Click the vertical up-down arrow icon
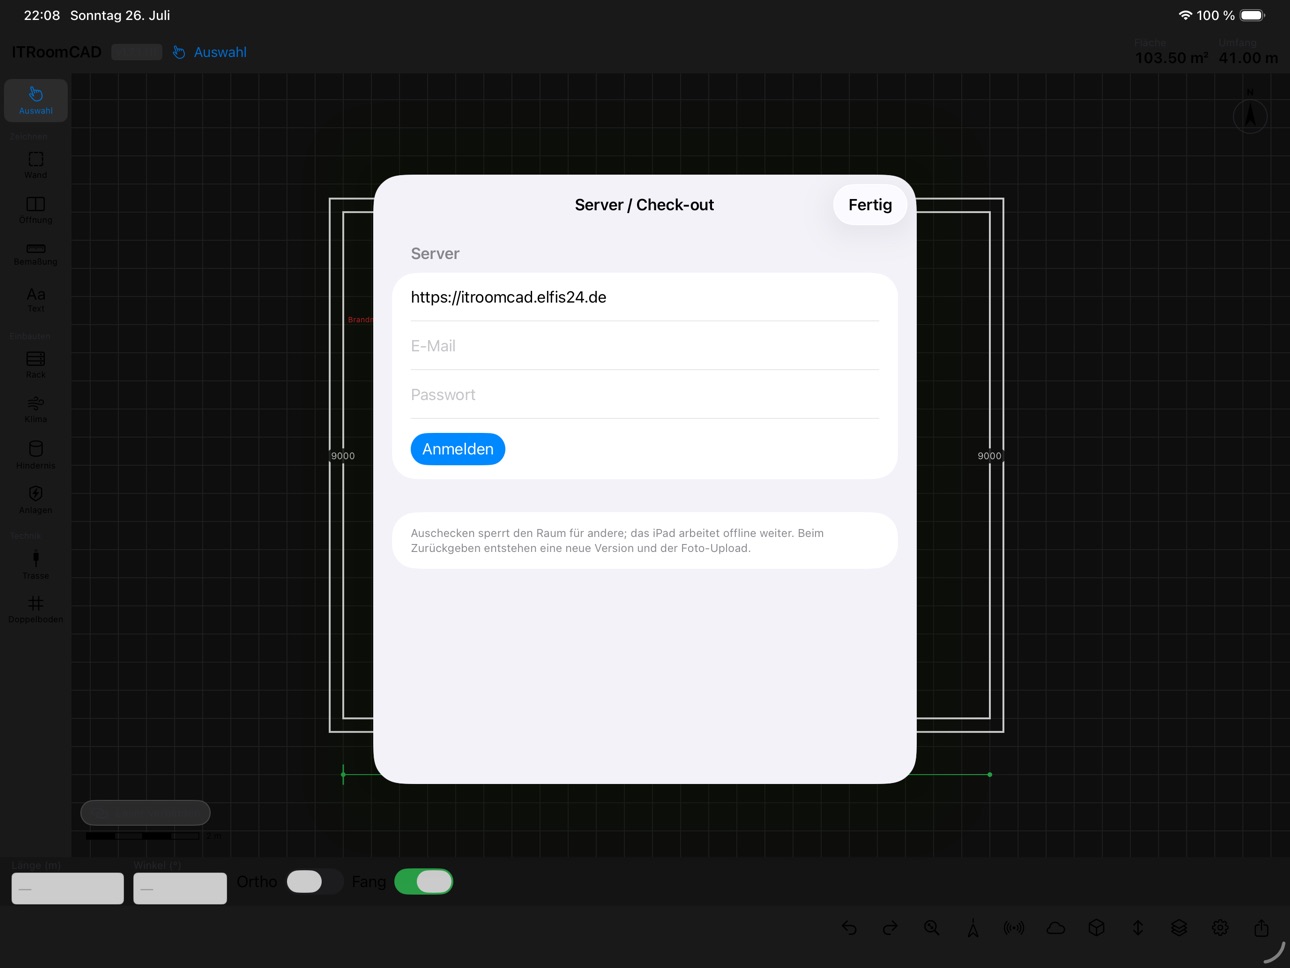The image size is (1290, 968). [1138, 928]
